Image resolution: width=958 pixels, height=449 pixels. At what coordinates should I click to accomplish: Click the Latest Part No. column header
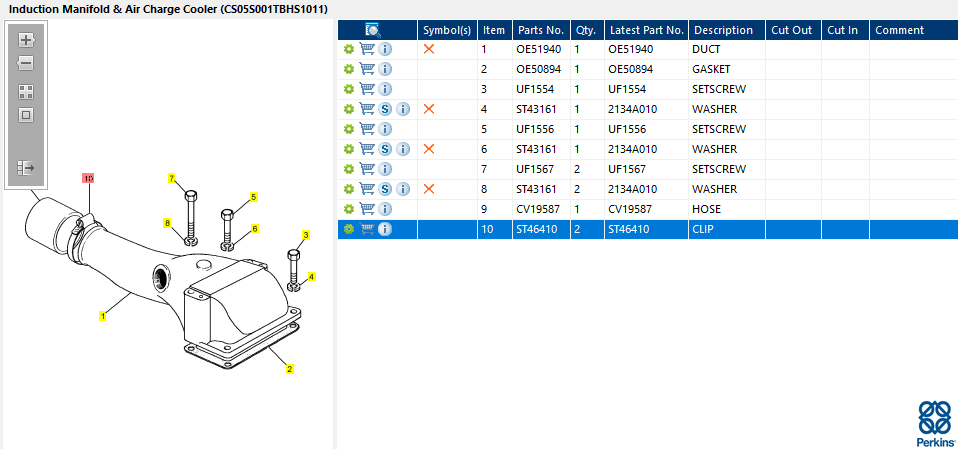click(x=646, y=30)
